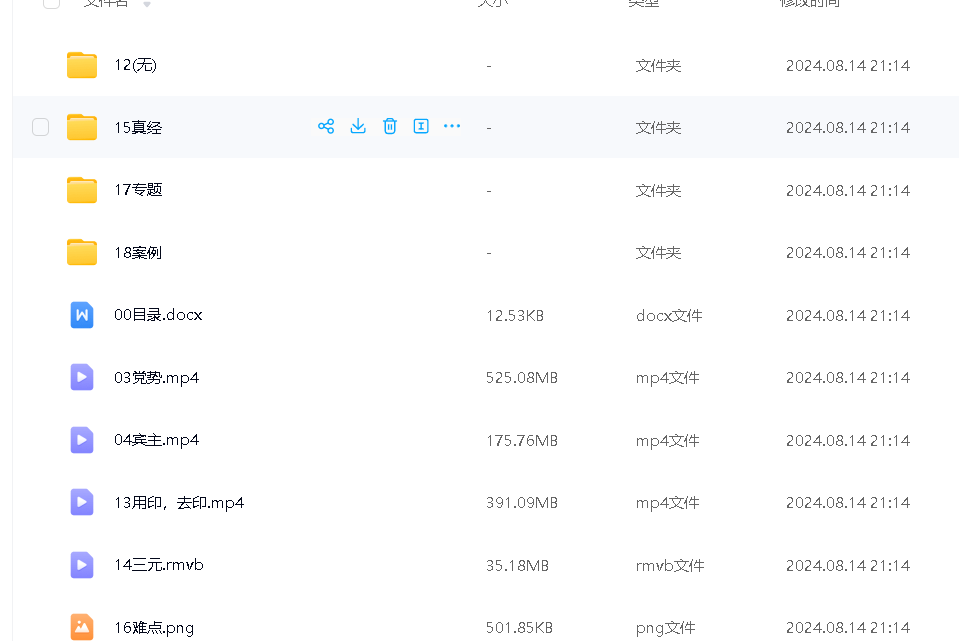
Task: Click the image icon of 16难点.png
Action: [82, 627]
